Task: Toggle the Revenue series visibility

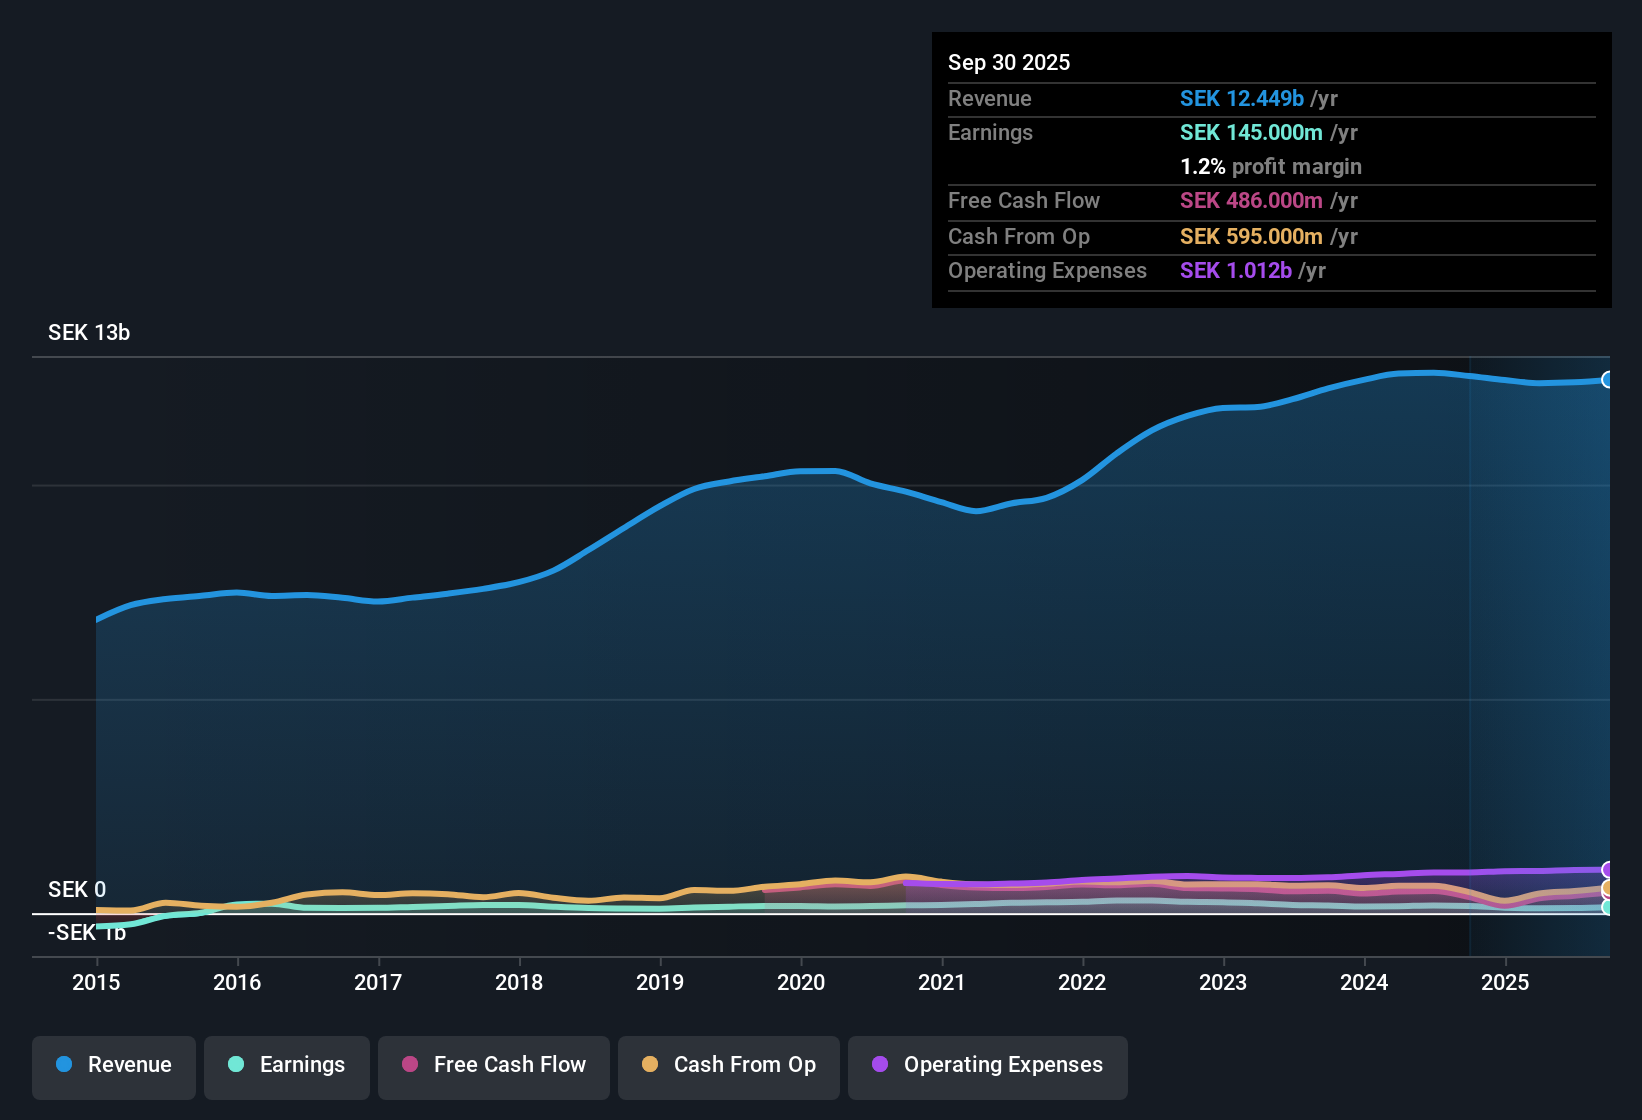Action: [113, 1065]
